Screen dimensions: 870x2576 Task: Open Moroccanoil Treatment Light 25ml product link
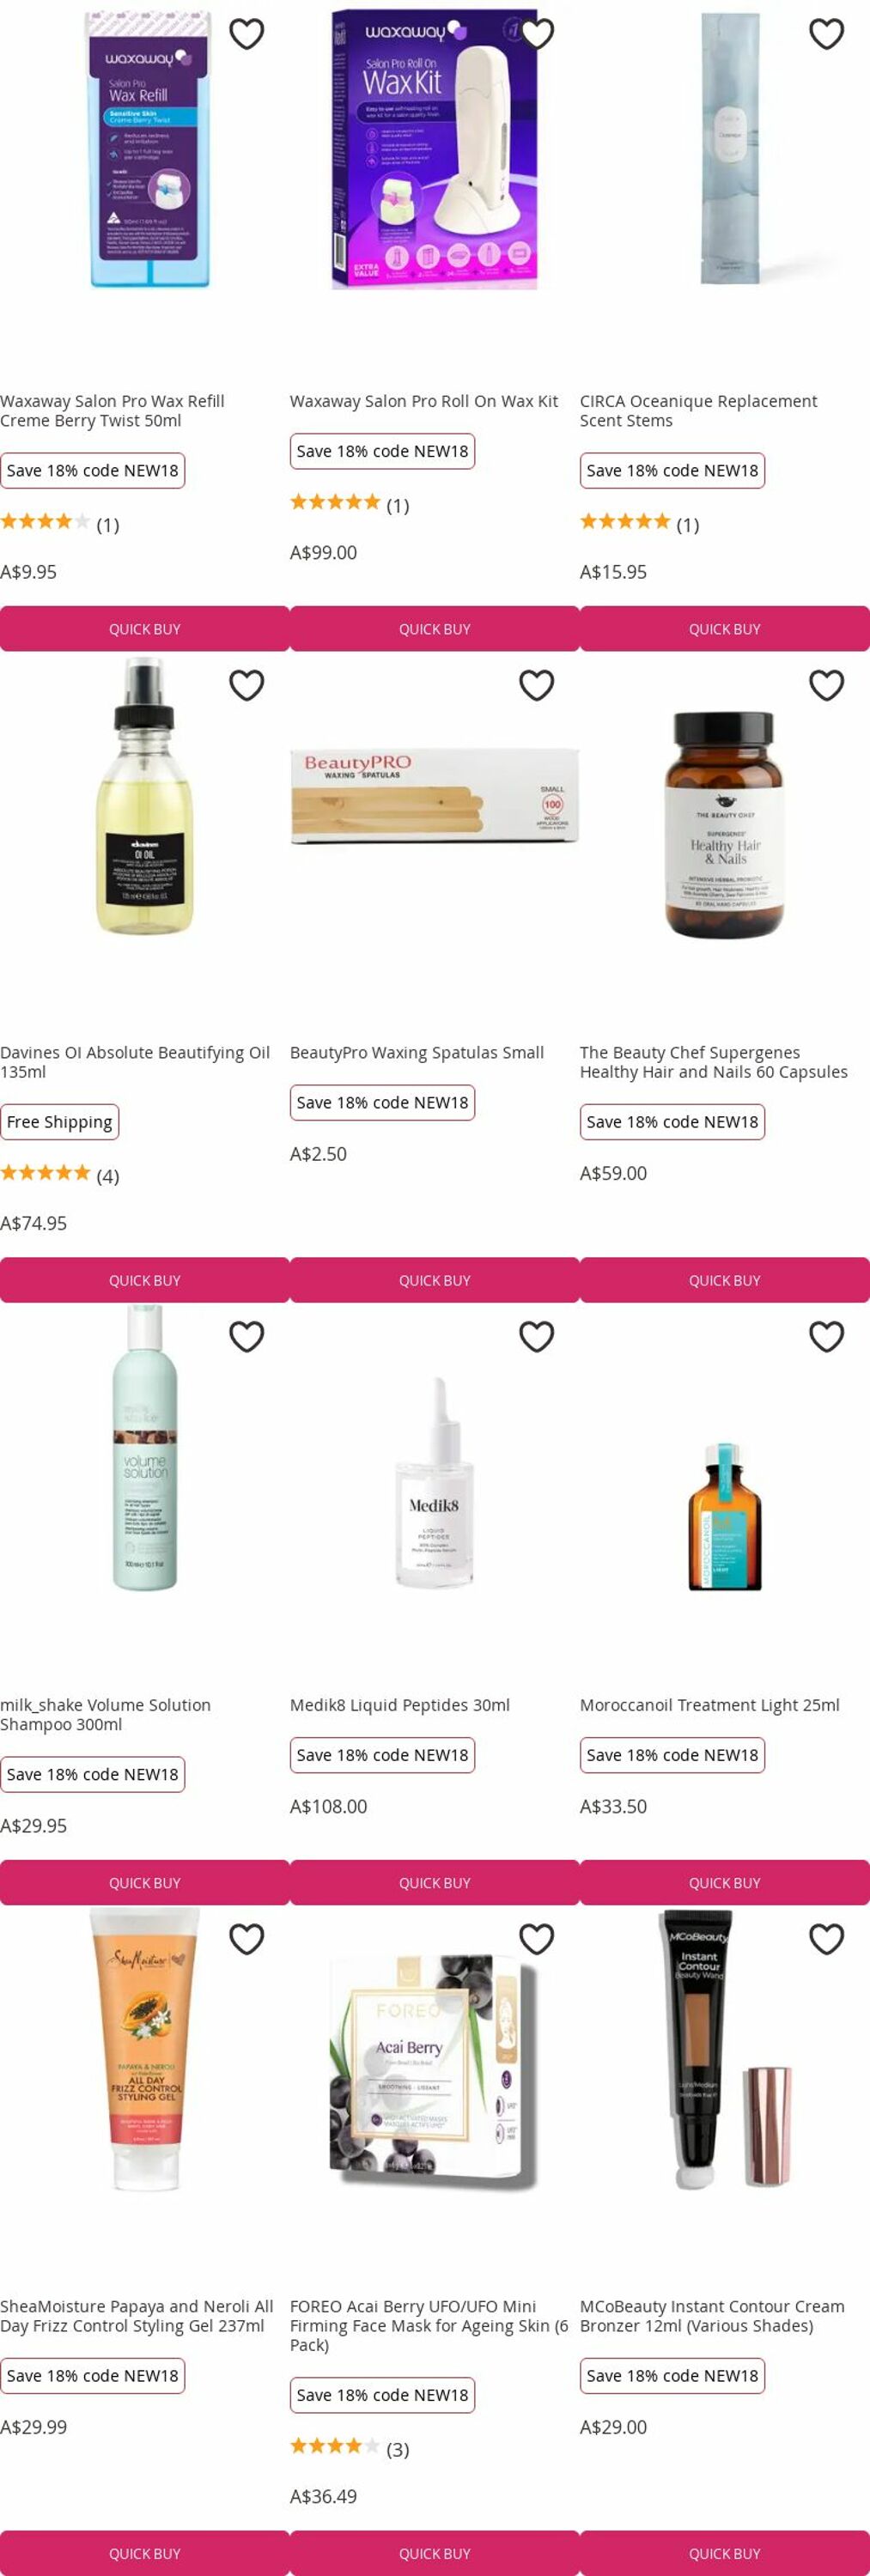709,1705
